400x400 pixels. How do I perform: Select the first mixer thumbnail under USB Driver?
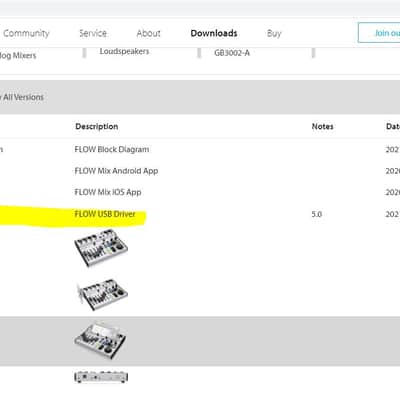tap(101, 248)
